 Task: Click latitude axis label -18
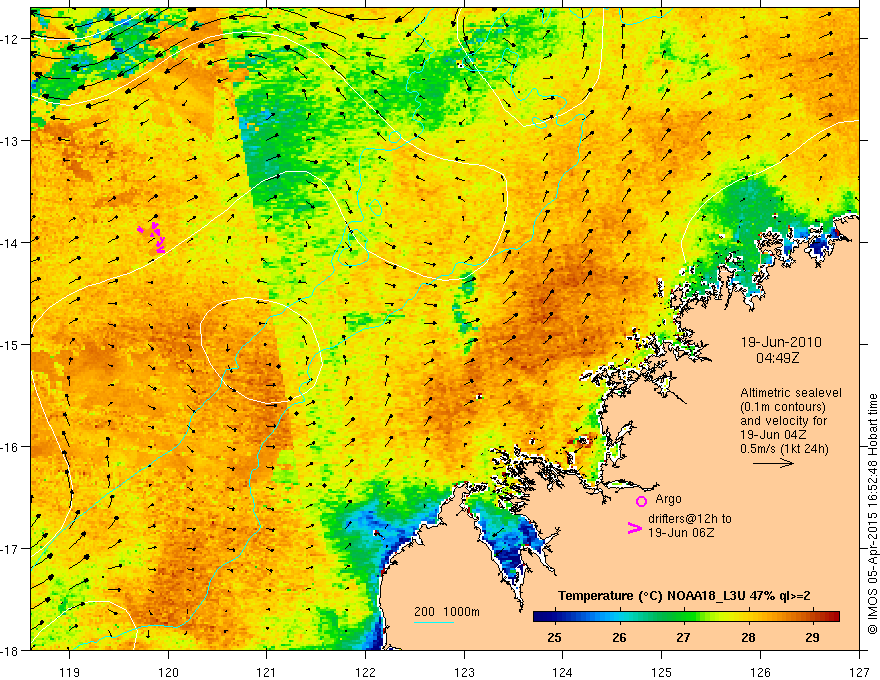[10, 650]
